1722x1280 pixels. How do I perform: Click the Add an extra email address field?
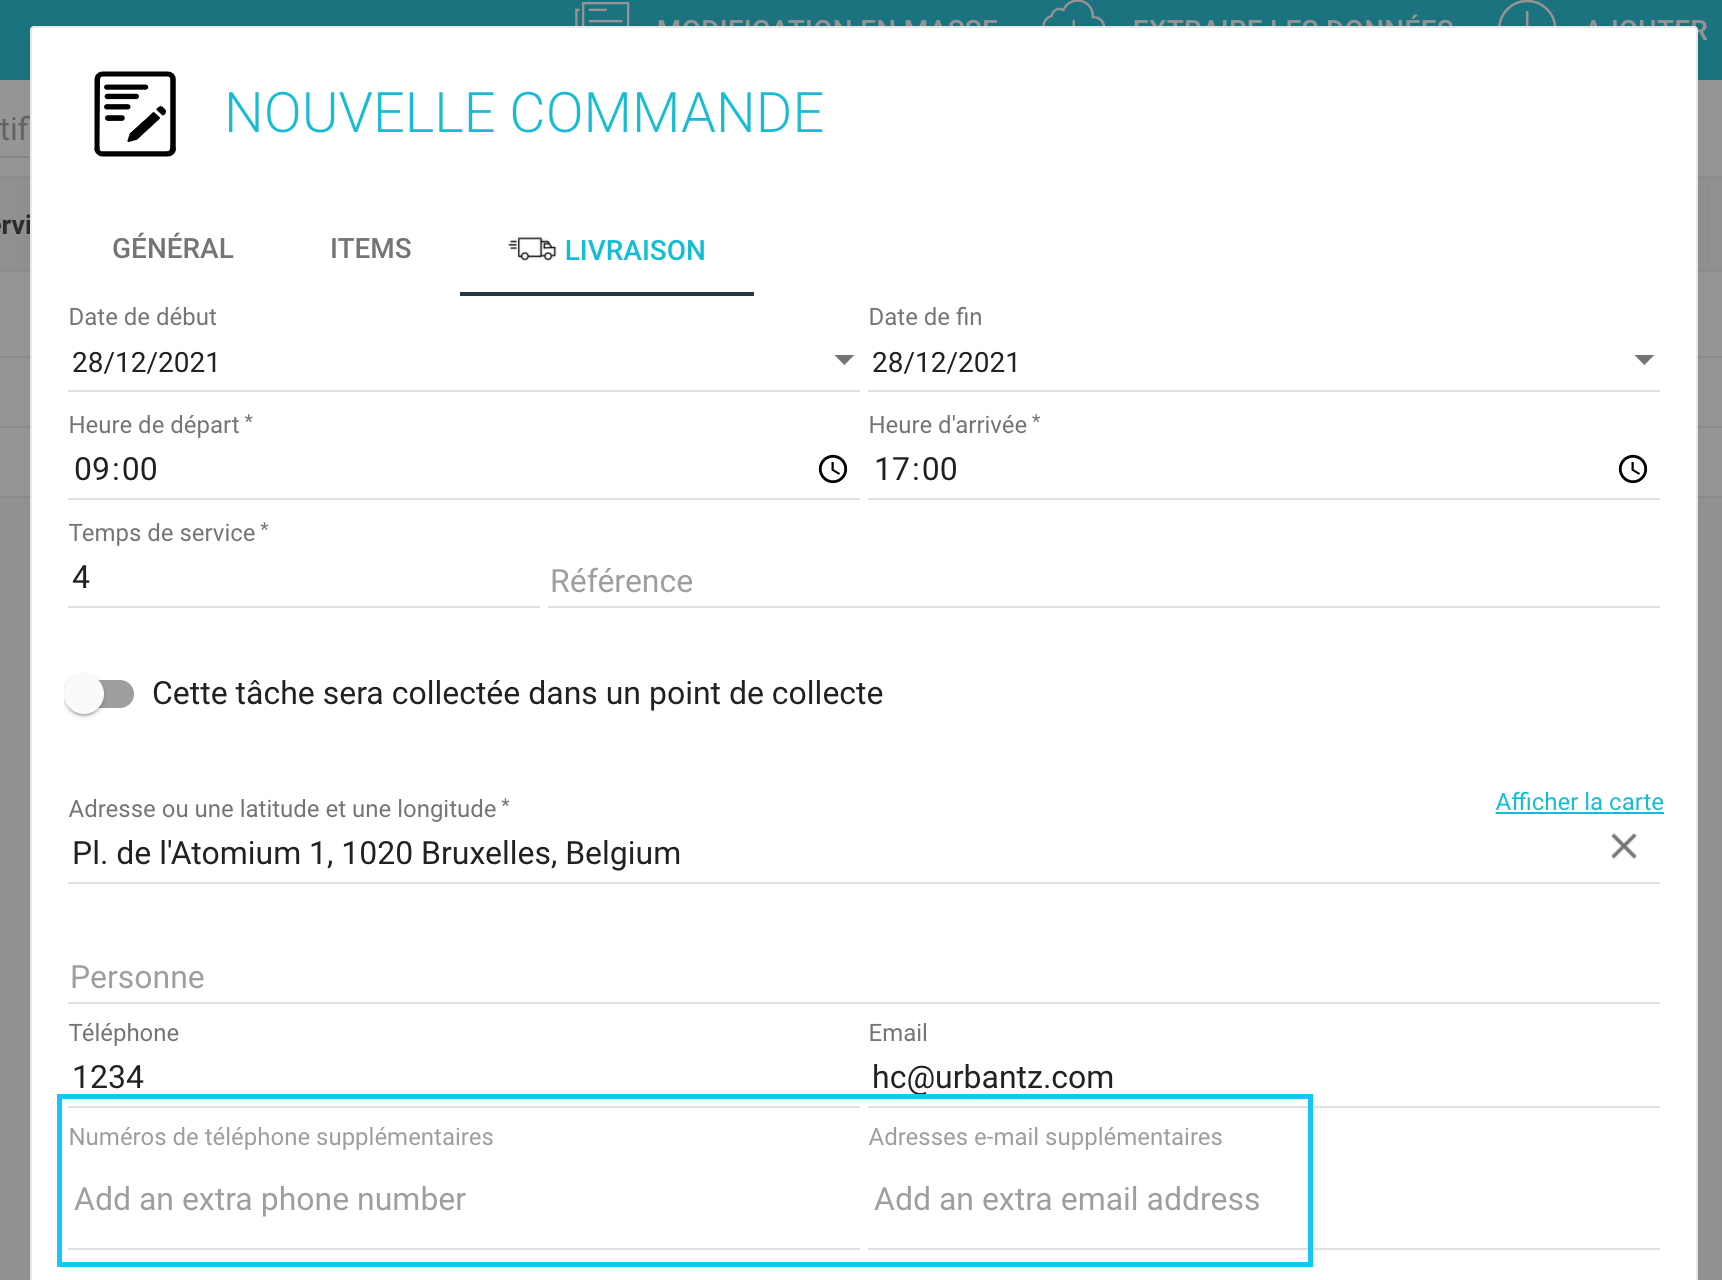coord(1264,1199)
